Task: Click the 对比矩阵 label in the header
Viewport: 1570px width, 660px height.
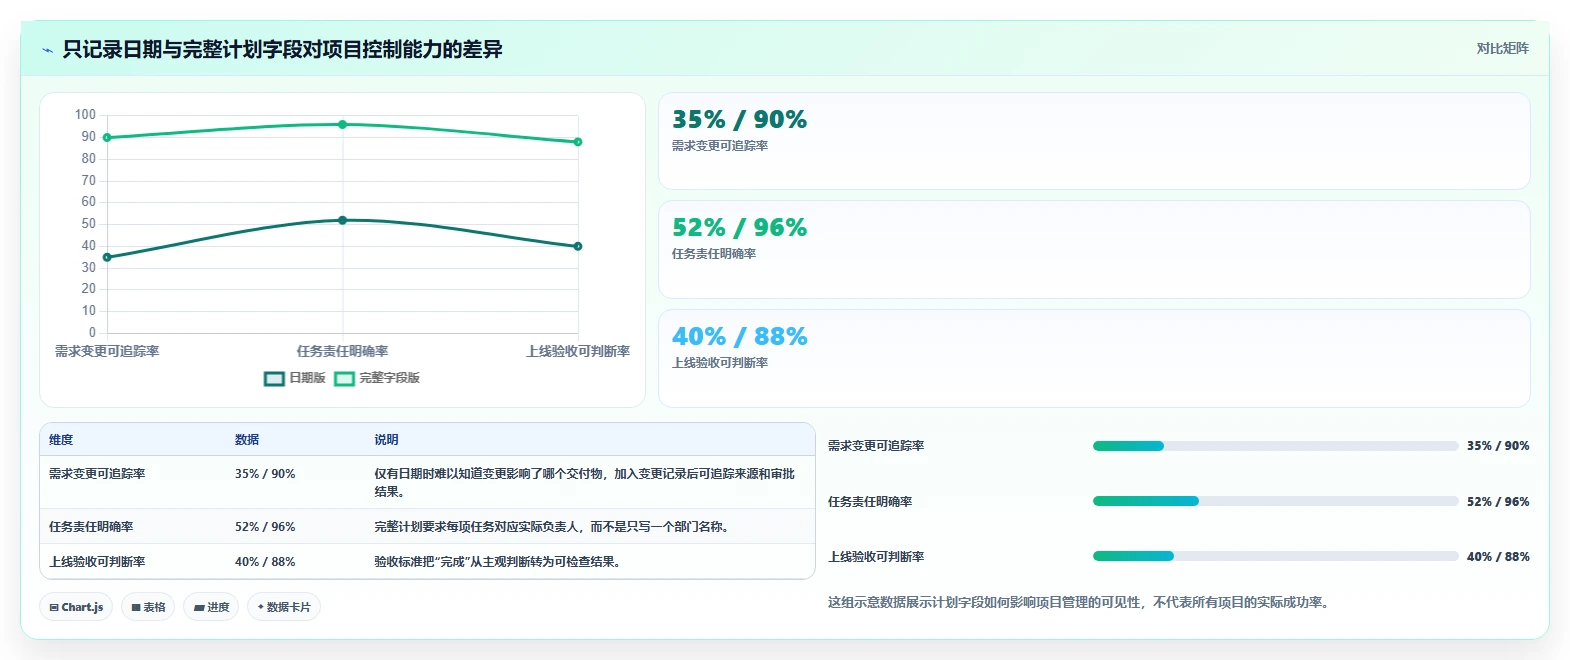Action: (1502, 48)
